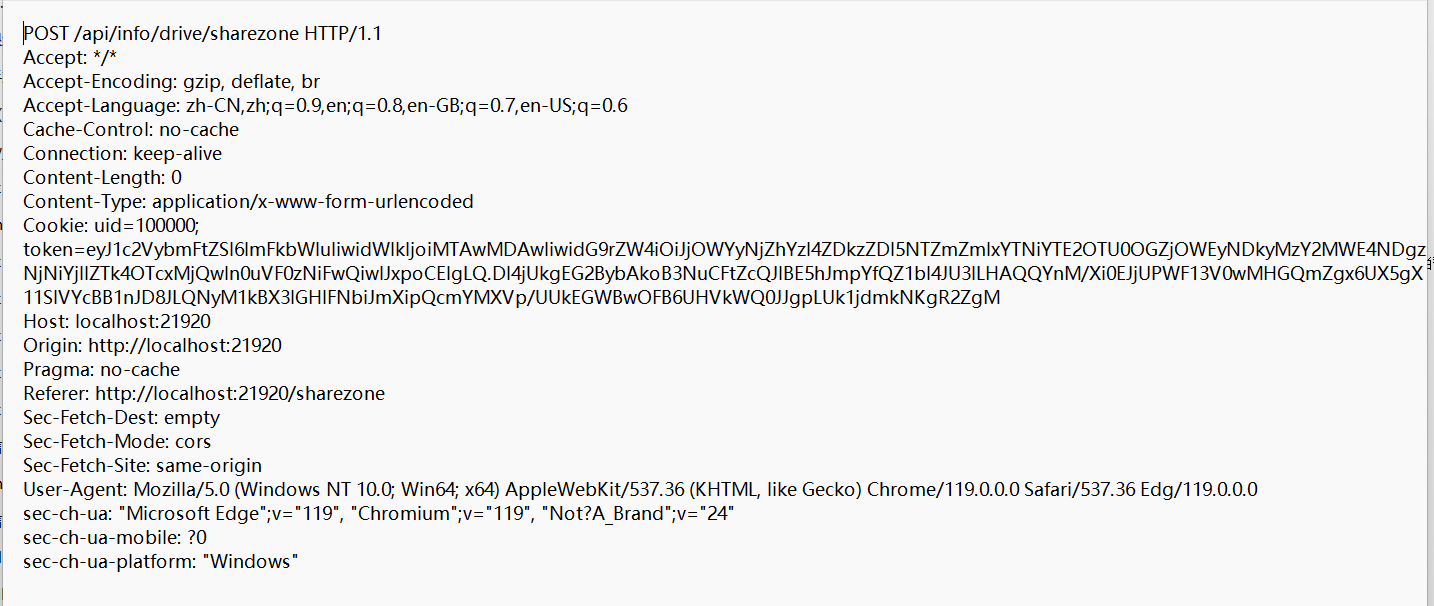
Task: Click the Sec-Fetch-Site: same-origin line
Action: [x=143, y=466]
